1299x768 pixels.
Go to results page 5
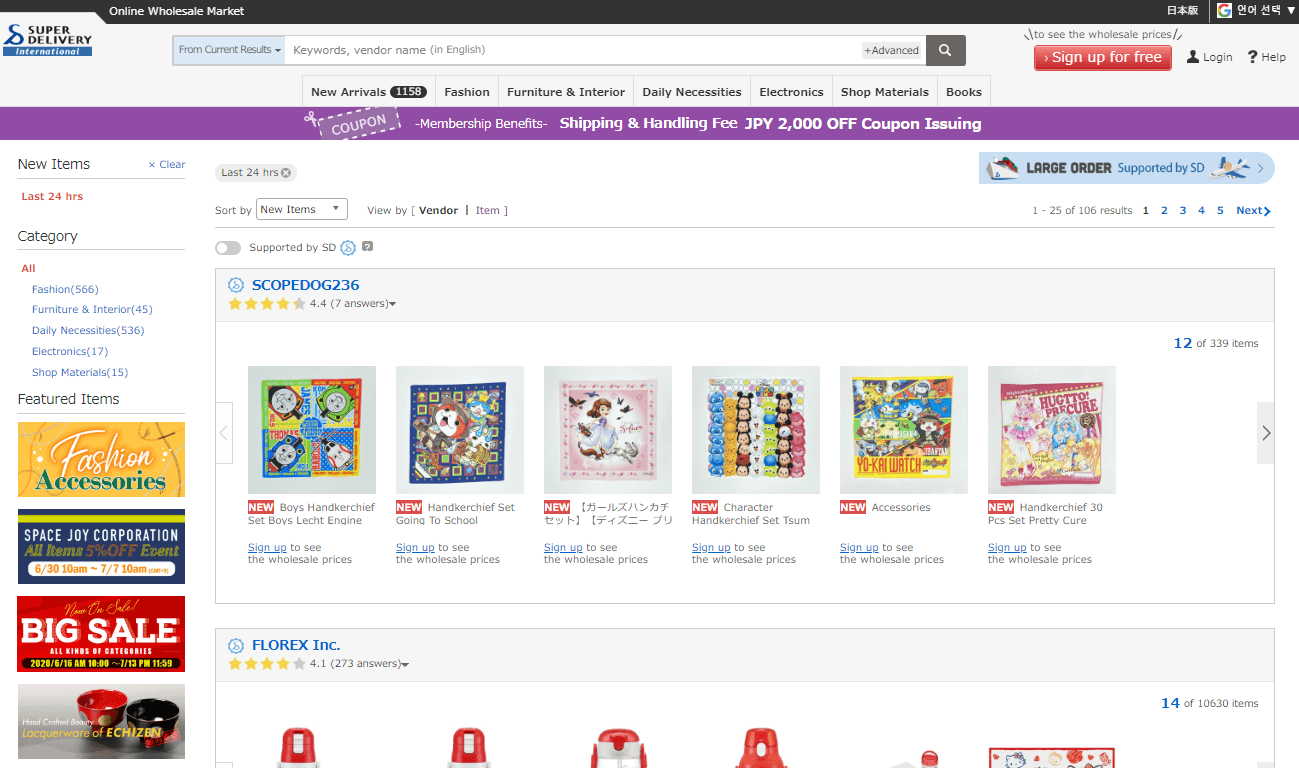(1220, 210)
